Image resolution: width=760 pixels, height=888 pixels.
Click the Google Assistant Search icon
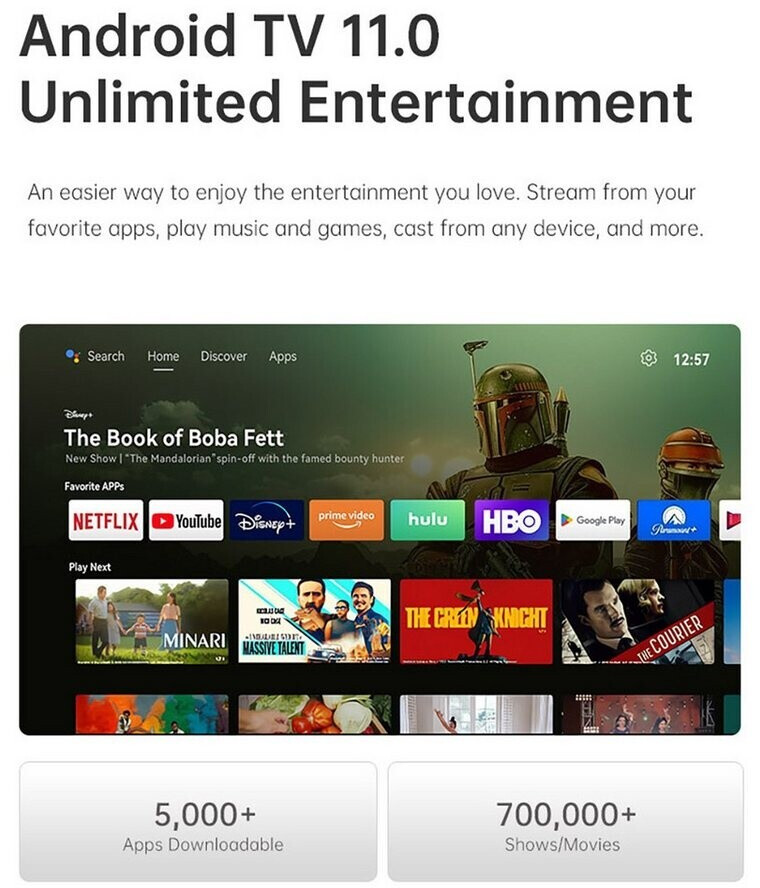pyautogui.click(x=72, y=356)
